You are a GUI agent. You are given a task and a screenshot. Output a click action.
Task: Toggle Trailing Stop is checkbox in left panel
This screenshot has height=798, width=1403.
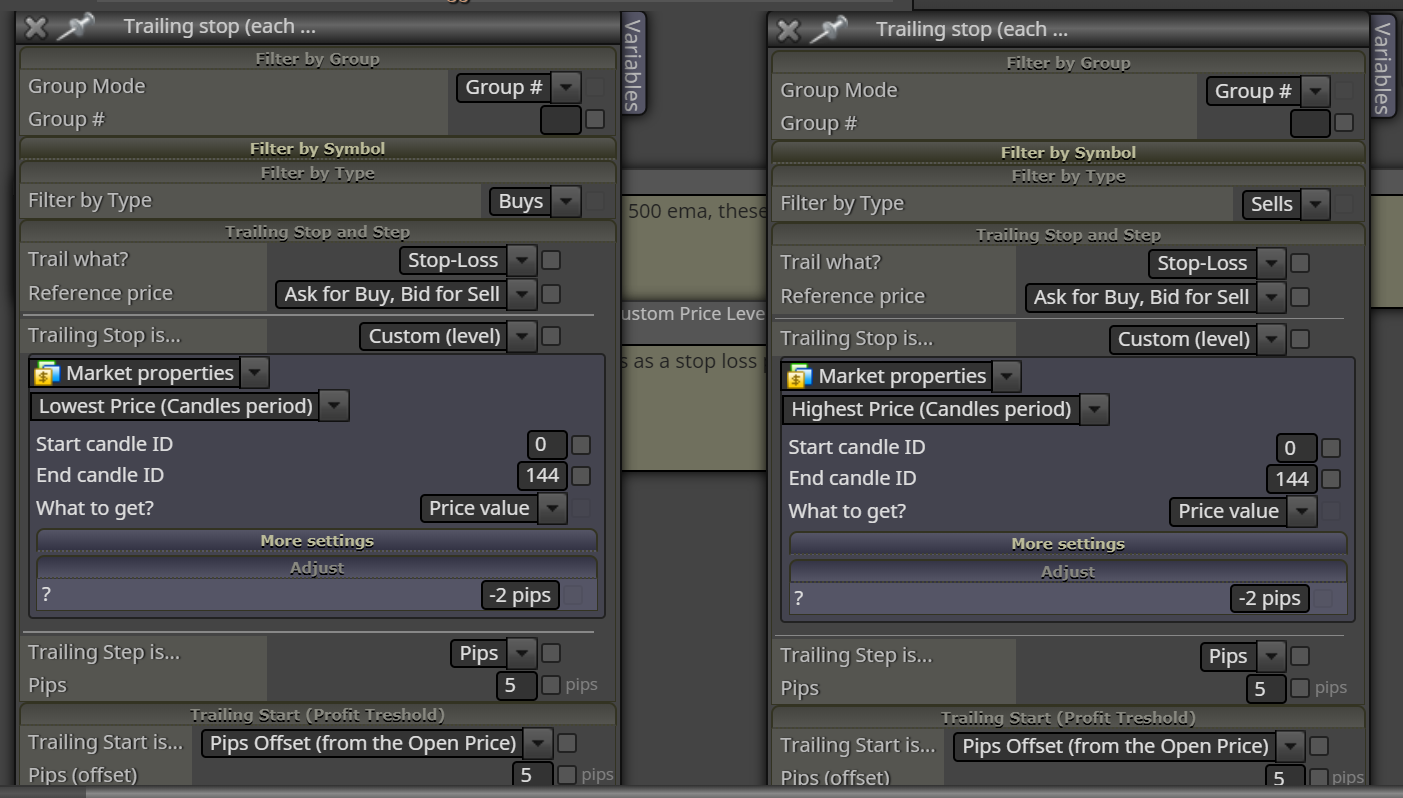point(551,336)
